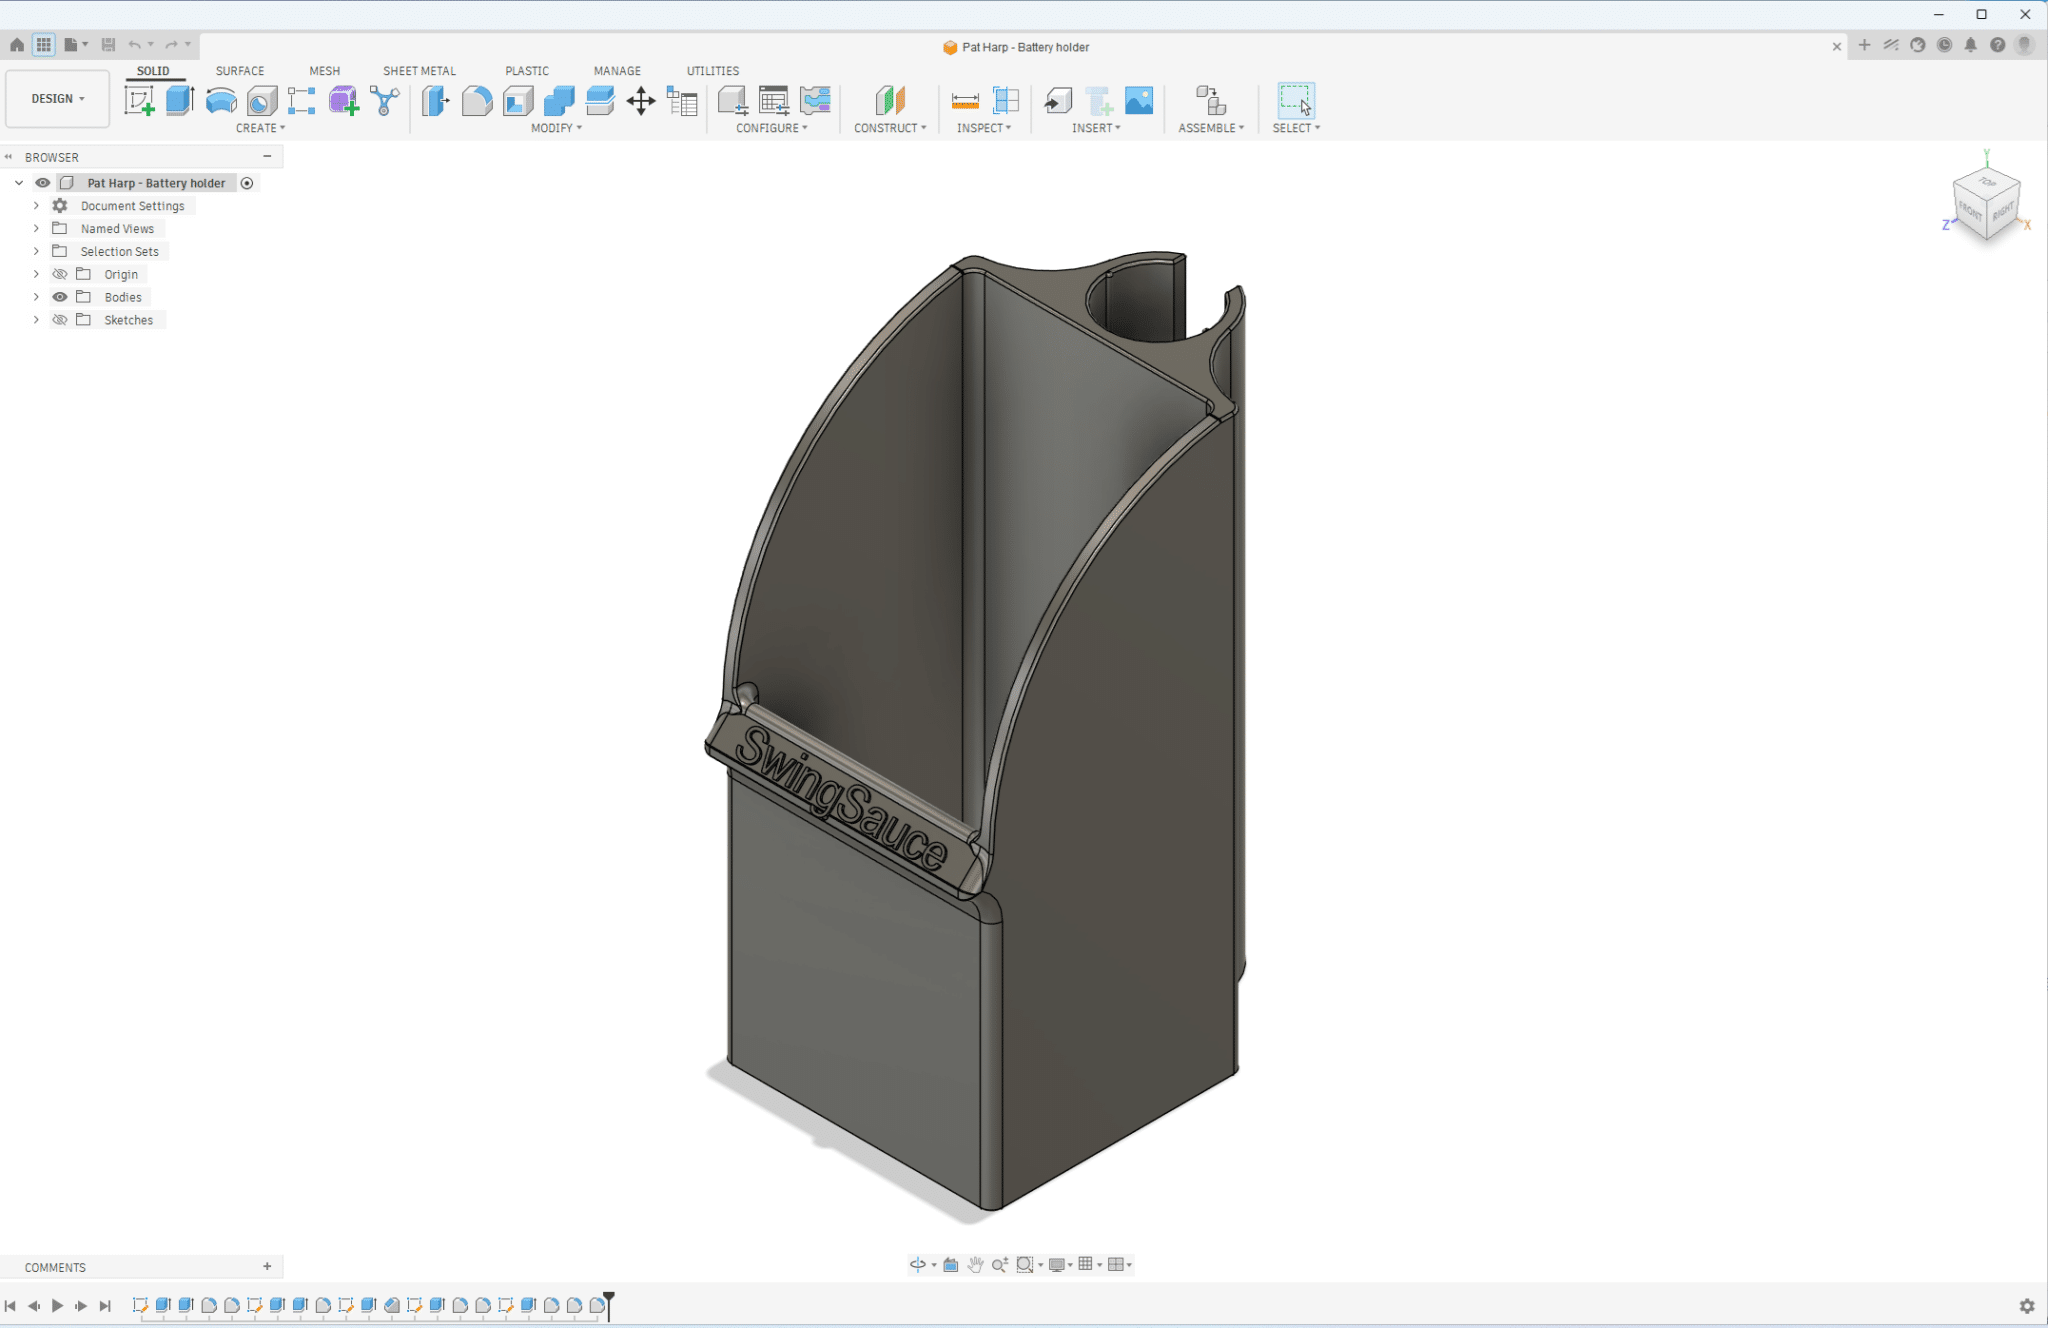Activate the window Select tool
Viewport: 2048px width, 1328px height.
tap(1296, 100)
